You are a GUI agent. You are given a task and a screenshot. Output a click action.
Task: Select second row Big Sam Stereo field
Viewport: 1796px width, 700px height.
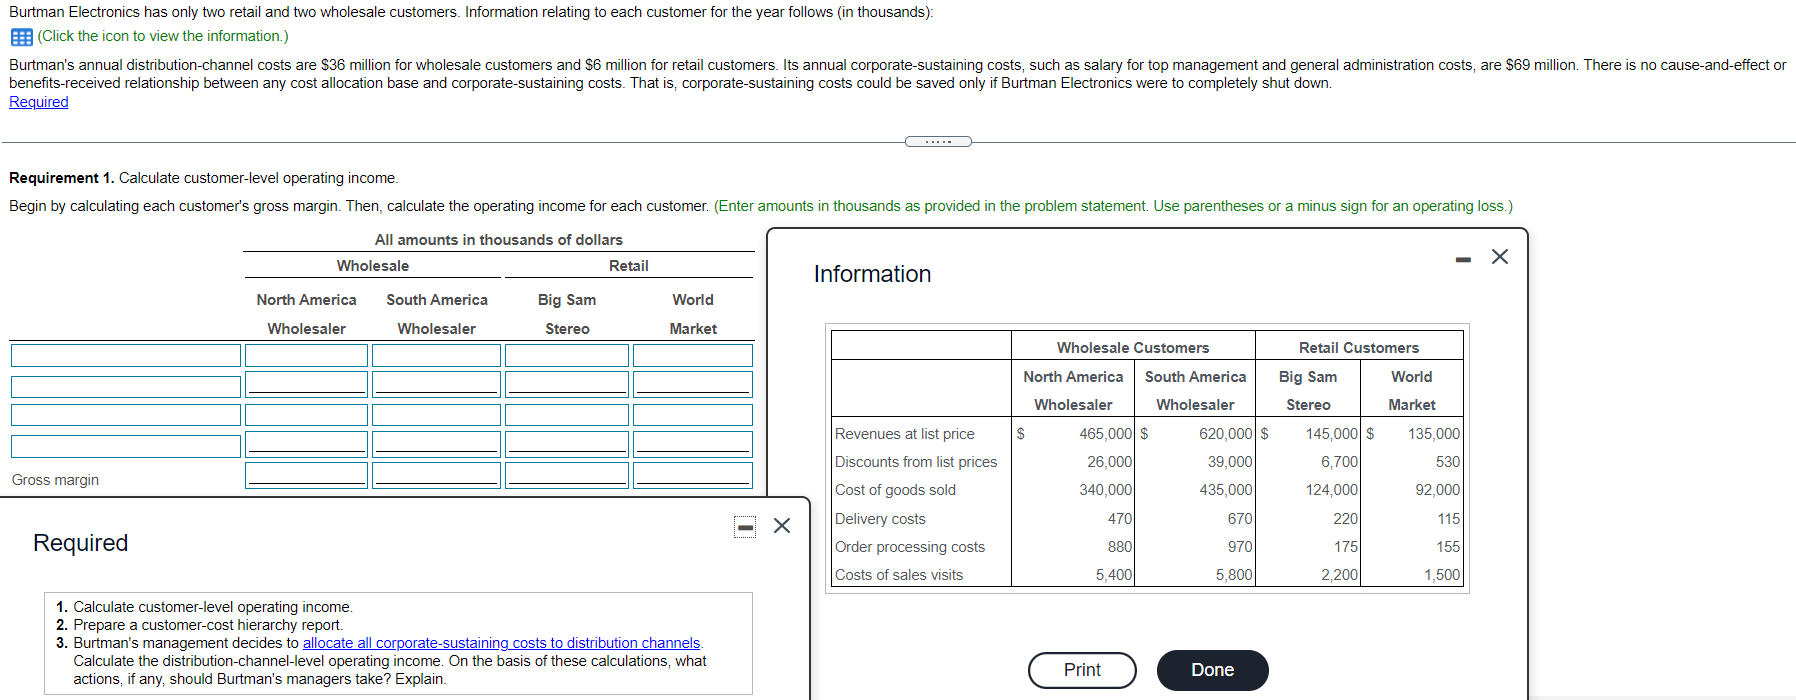coord(567,383)
